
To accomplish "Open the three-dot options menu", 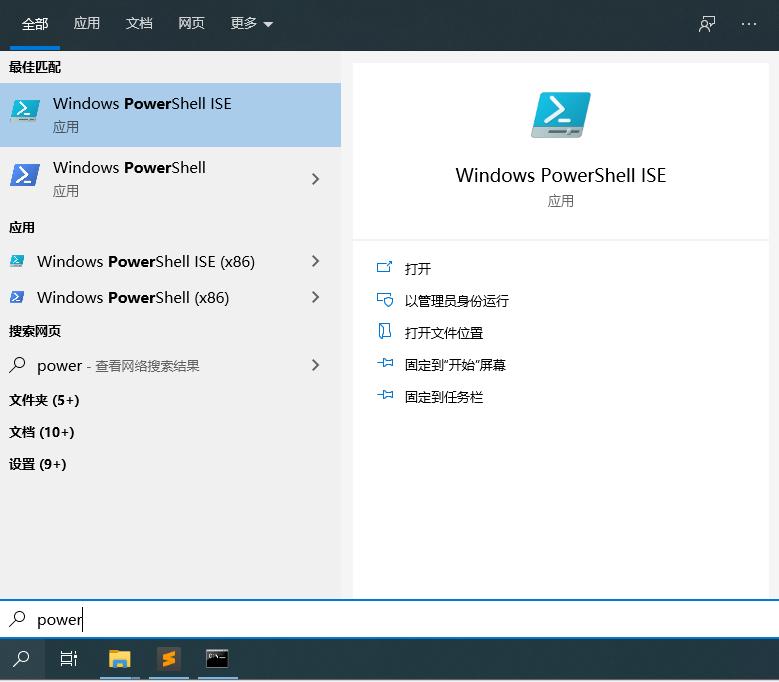I will 749,24.
